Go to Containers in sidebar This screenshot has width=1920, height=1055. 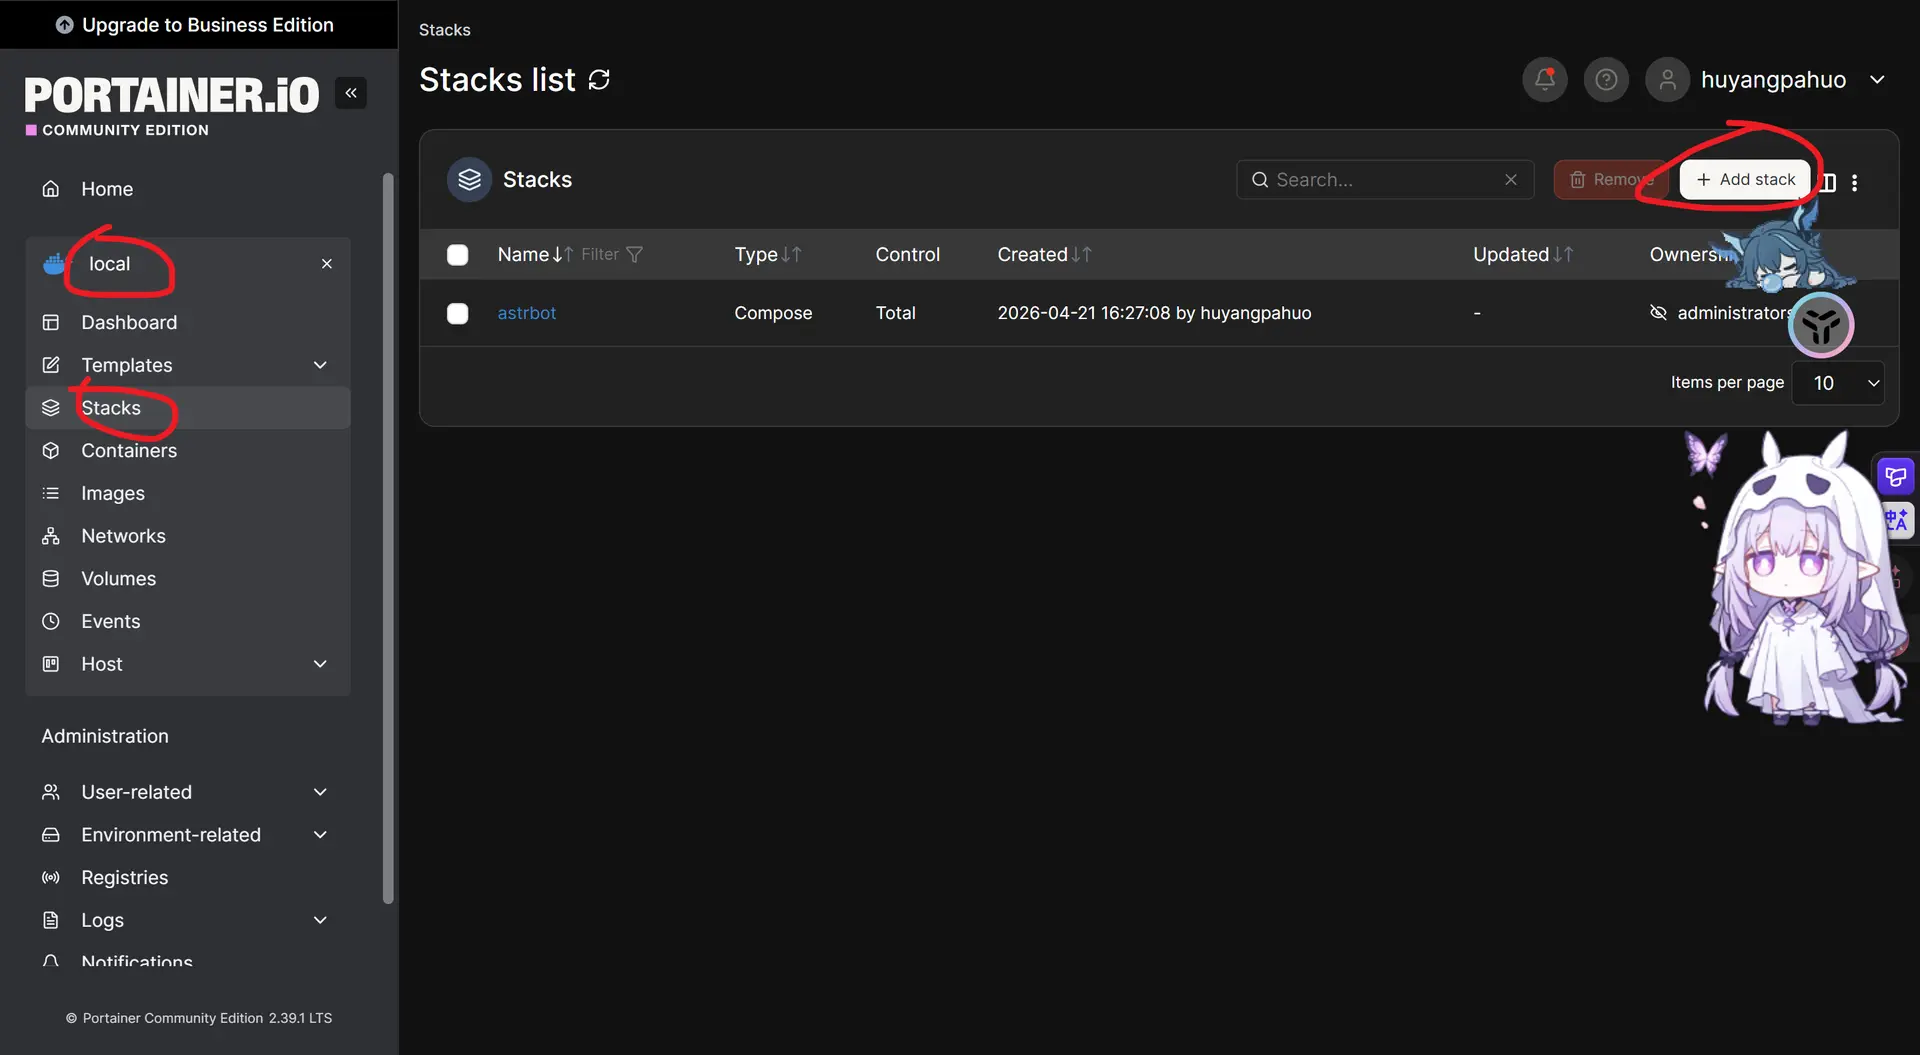129,451
